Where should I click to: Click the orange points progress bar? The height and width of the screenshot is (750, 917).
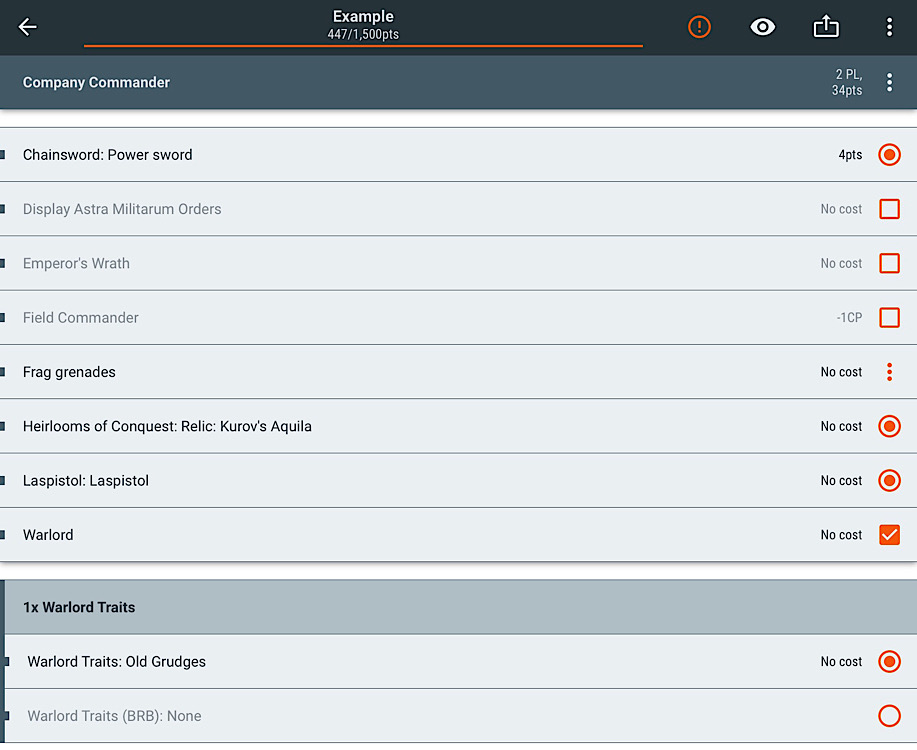363,46
